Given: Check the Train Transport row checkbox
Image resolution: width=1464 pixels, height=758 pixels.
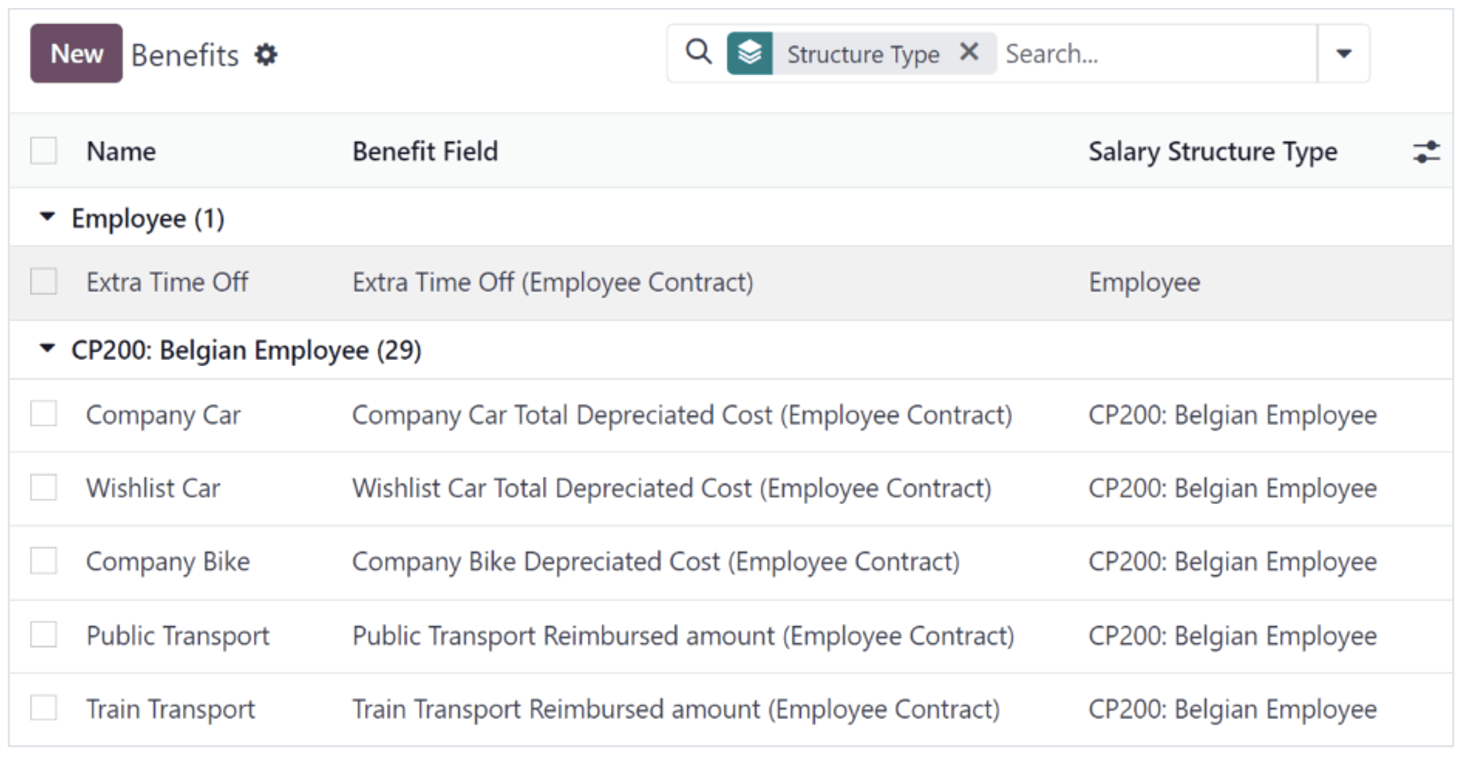Looking at the screenshot, I should tap(44, 709).
